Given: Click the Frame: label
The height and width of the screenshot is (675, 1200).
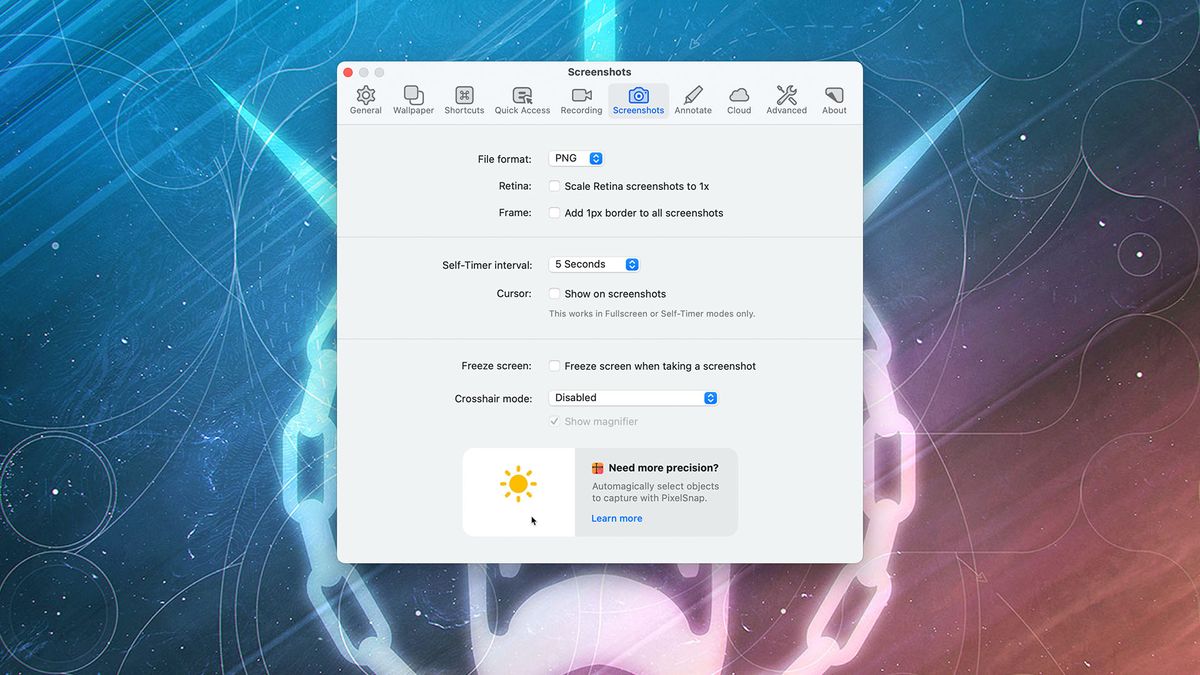Looking at the screenshot, I should click(515, 213).
